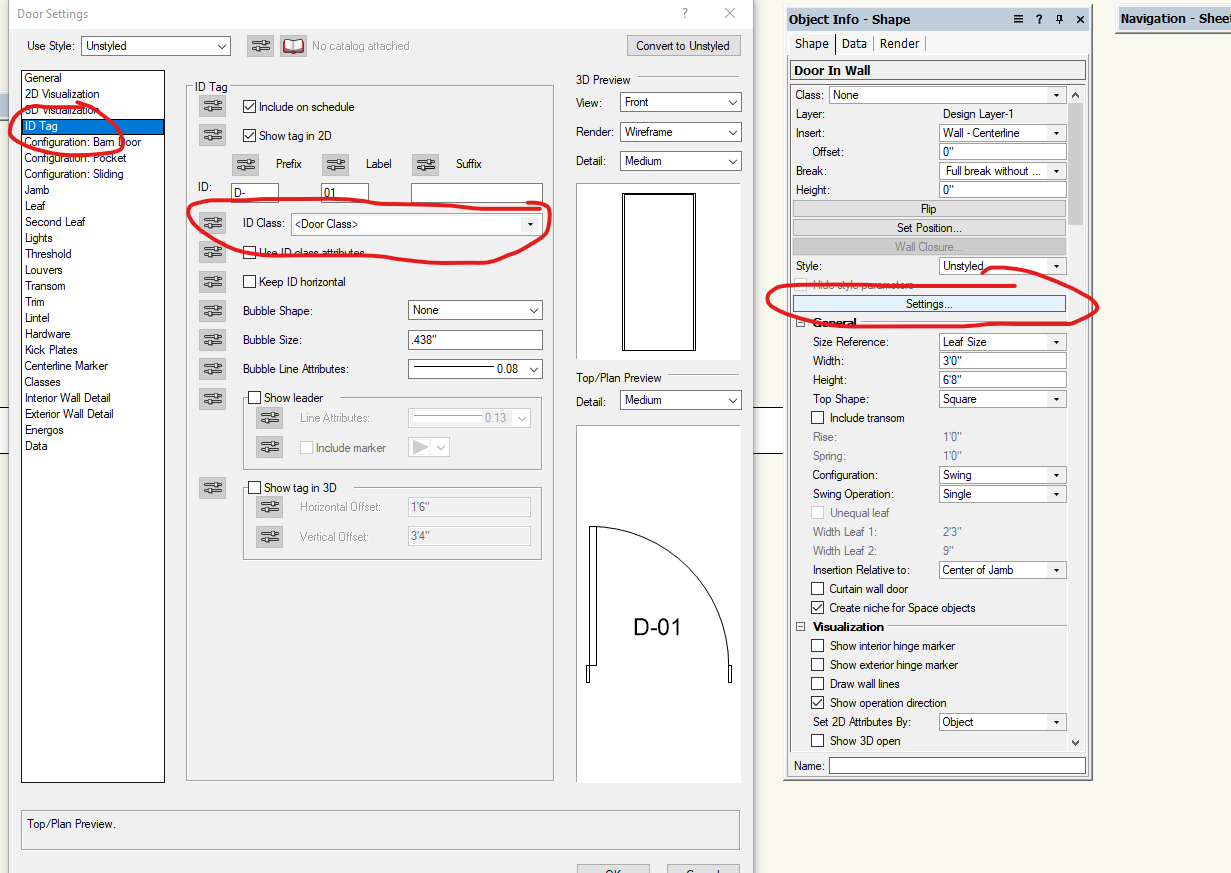Click the Convert to Unstyled button
The height and width of the screenshot is (873, 1231).
click(x=684, y=45)
